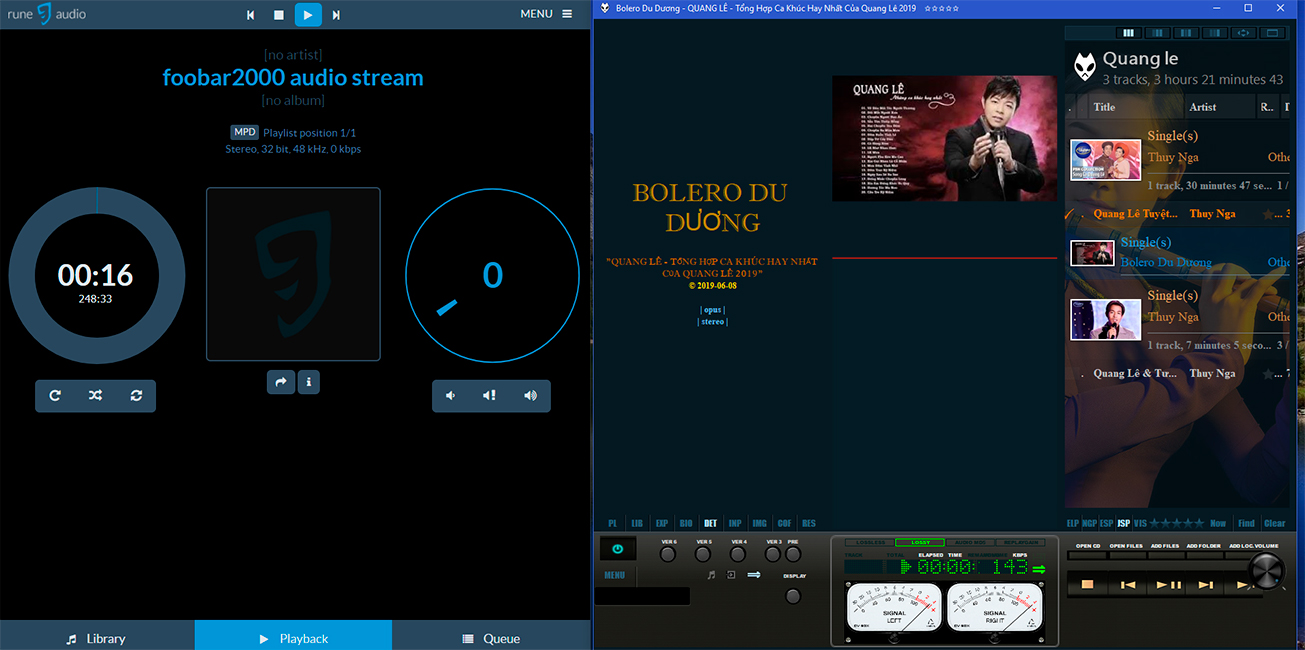Select the DET panel tab
This screenshot has height=650, width=1305.
tap(710, 523)
